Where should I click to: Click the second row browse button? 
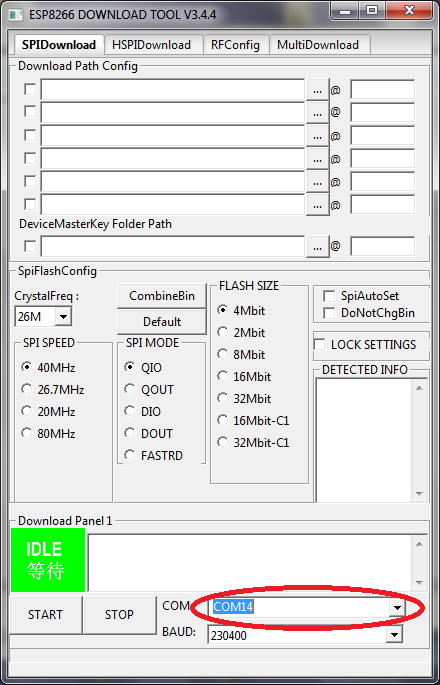[318, 113]
